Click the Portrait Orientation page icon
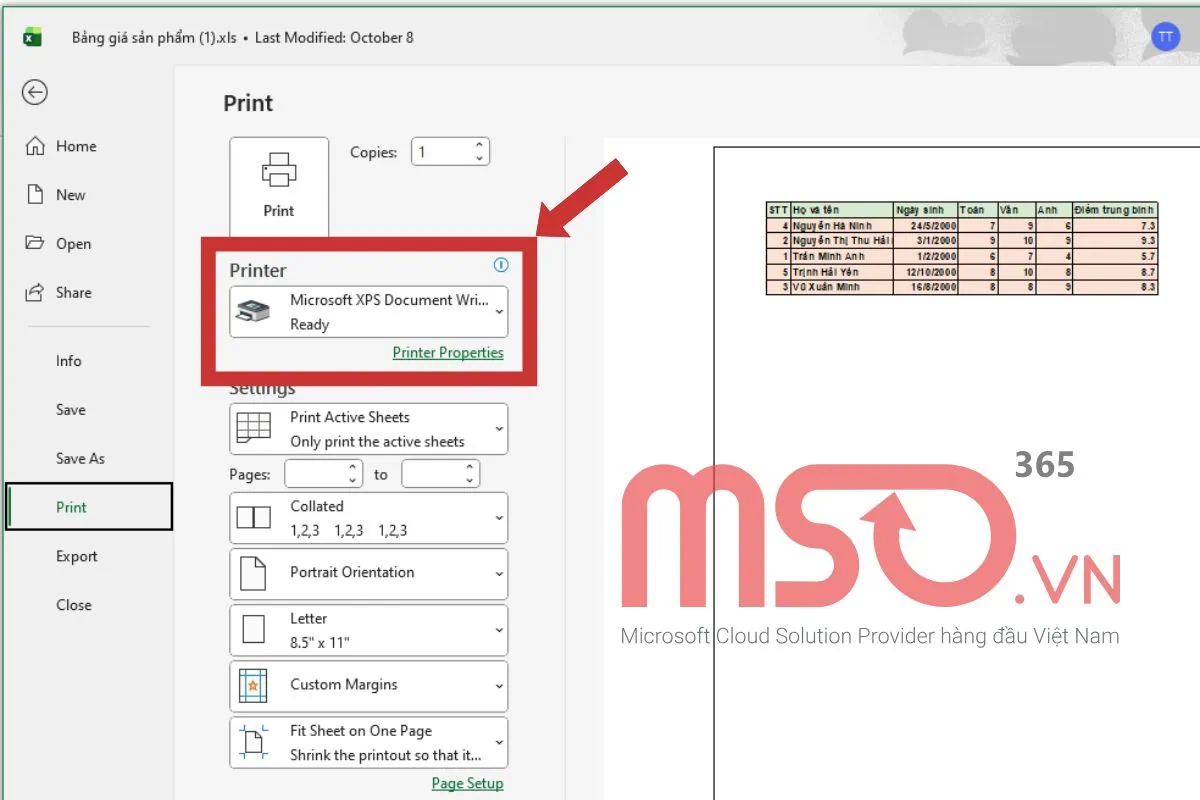Viewport: 1200px width, 800px height. [x=254, y=573]
